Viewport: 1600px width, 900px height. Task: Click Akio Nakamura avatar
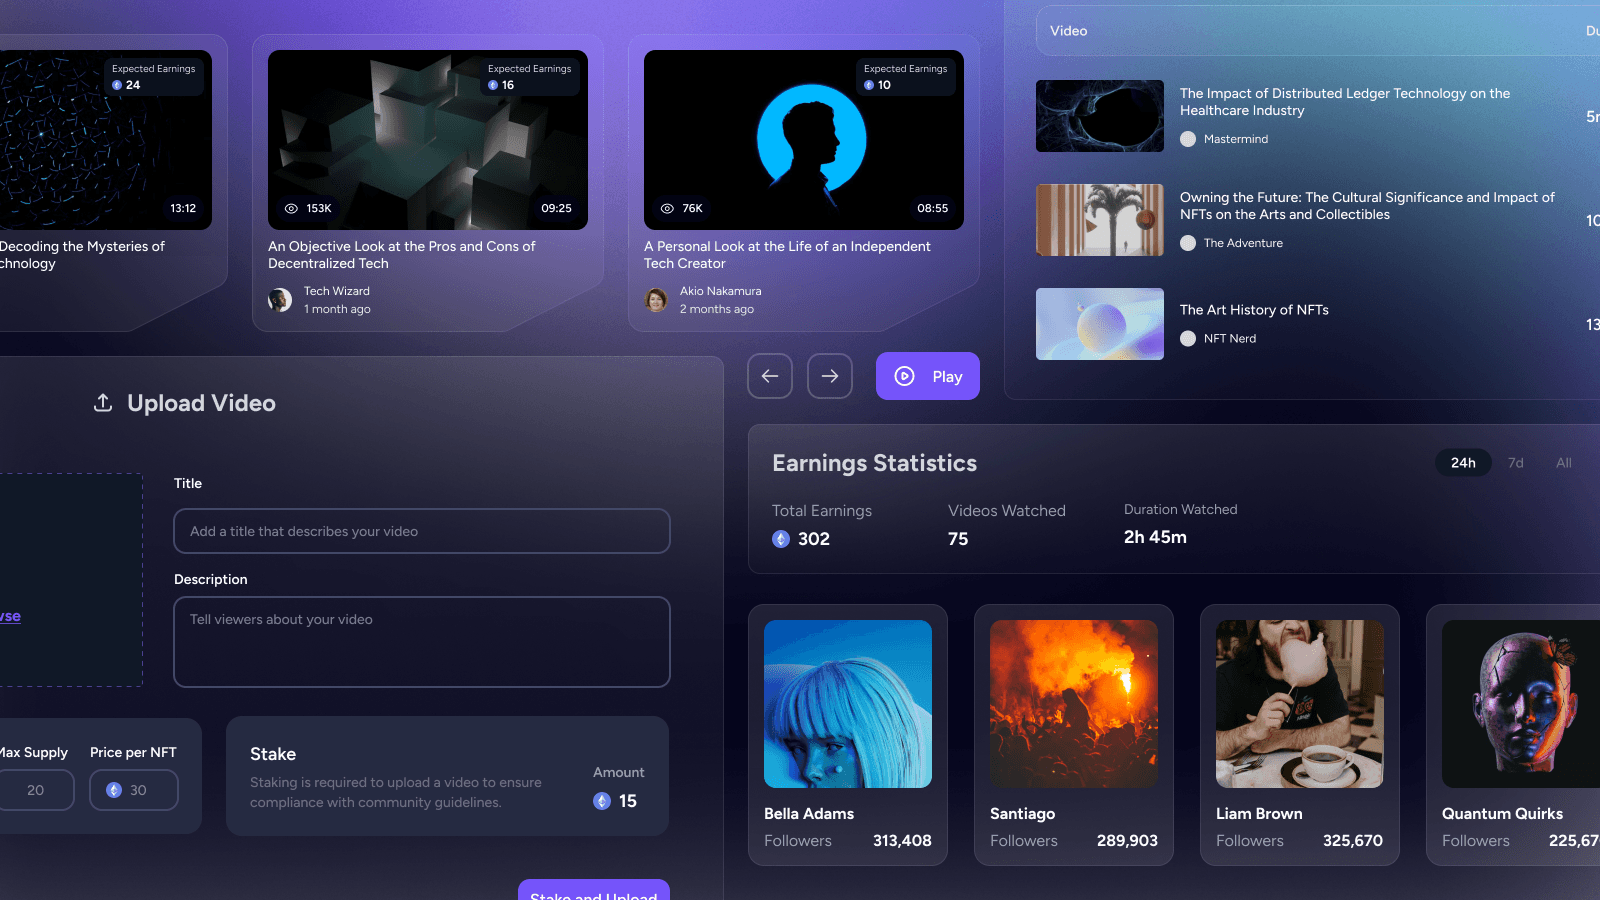(656, 300)
